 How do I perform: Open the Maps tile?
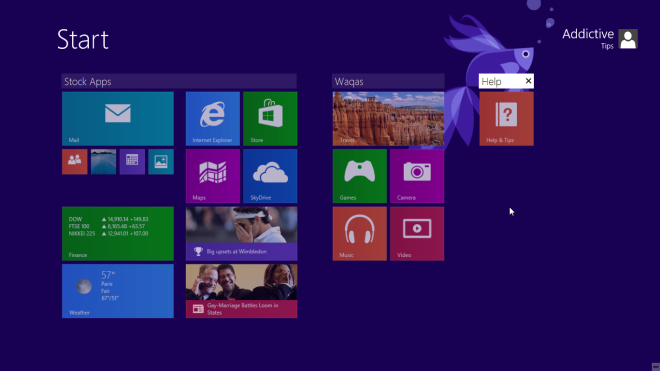coord(213,176)
